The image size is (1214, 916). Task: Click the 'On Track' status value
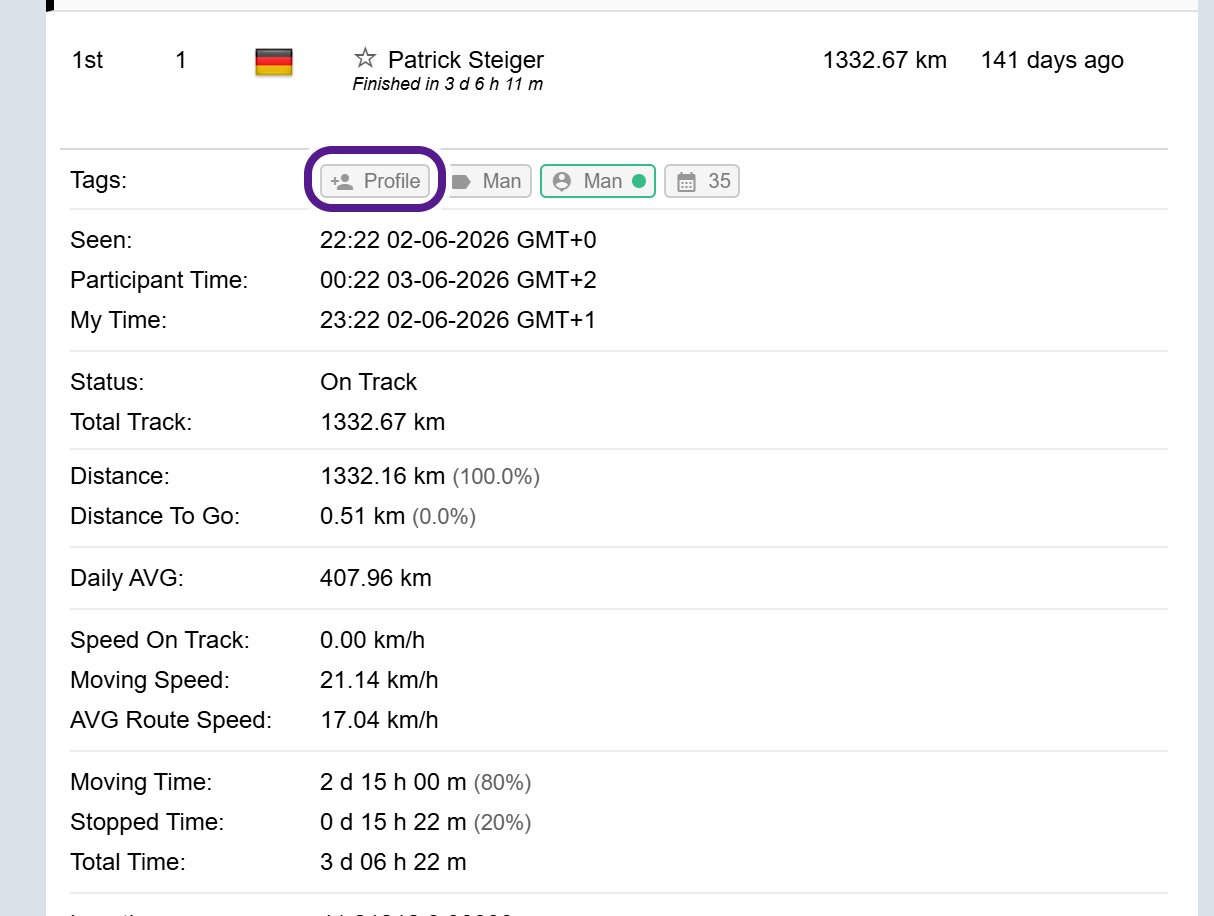pyautogui.click(x=368, y=382)
